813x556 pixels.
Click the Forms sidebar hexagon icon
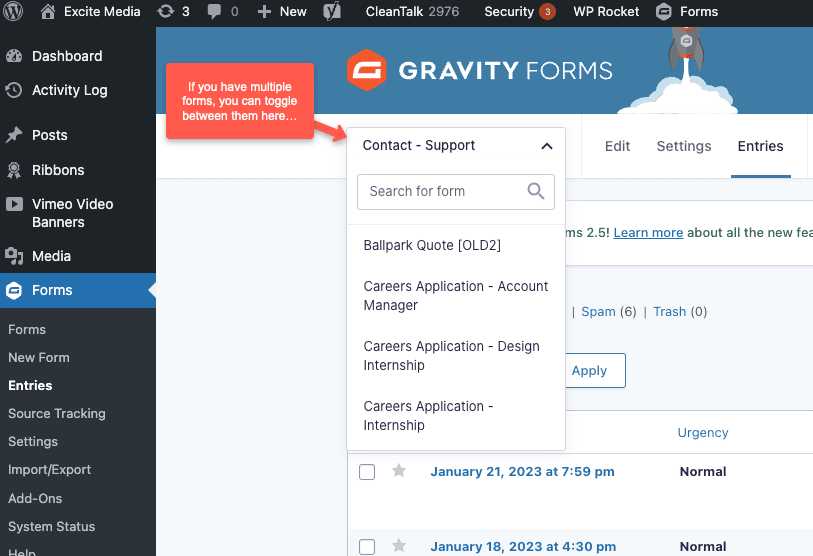14,290
